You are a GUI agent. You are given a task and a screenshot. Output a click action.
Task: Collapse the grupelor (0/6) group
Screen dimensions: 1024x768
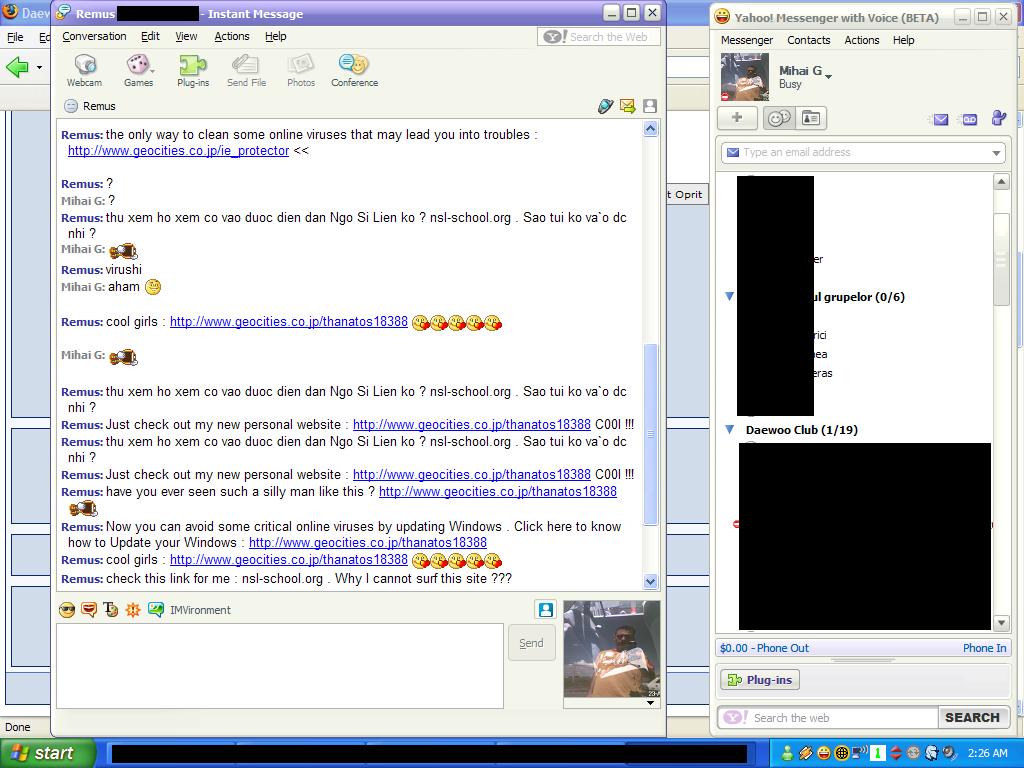(730, 296)
